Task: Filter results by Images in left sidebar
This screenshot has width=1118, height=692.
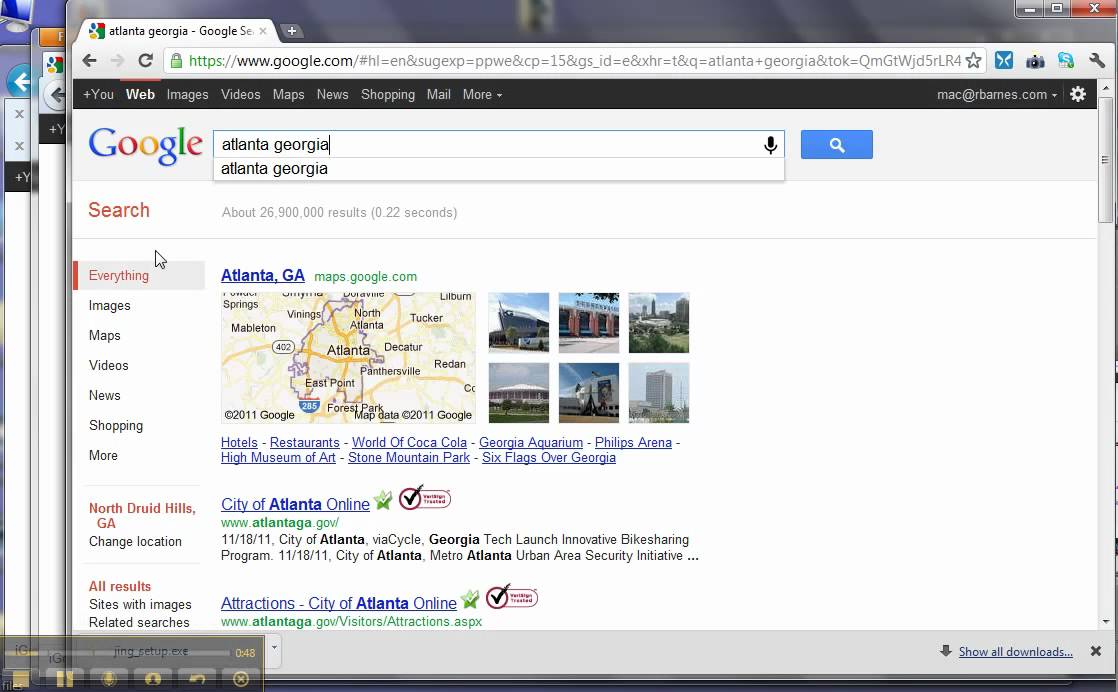Action: 110,306
